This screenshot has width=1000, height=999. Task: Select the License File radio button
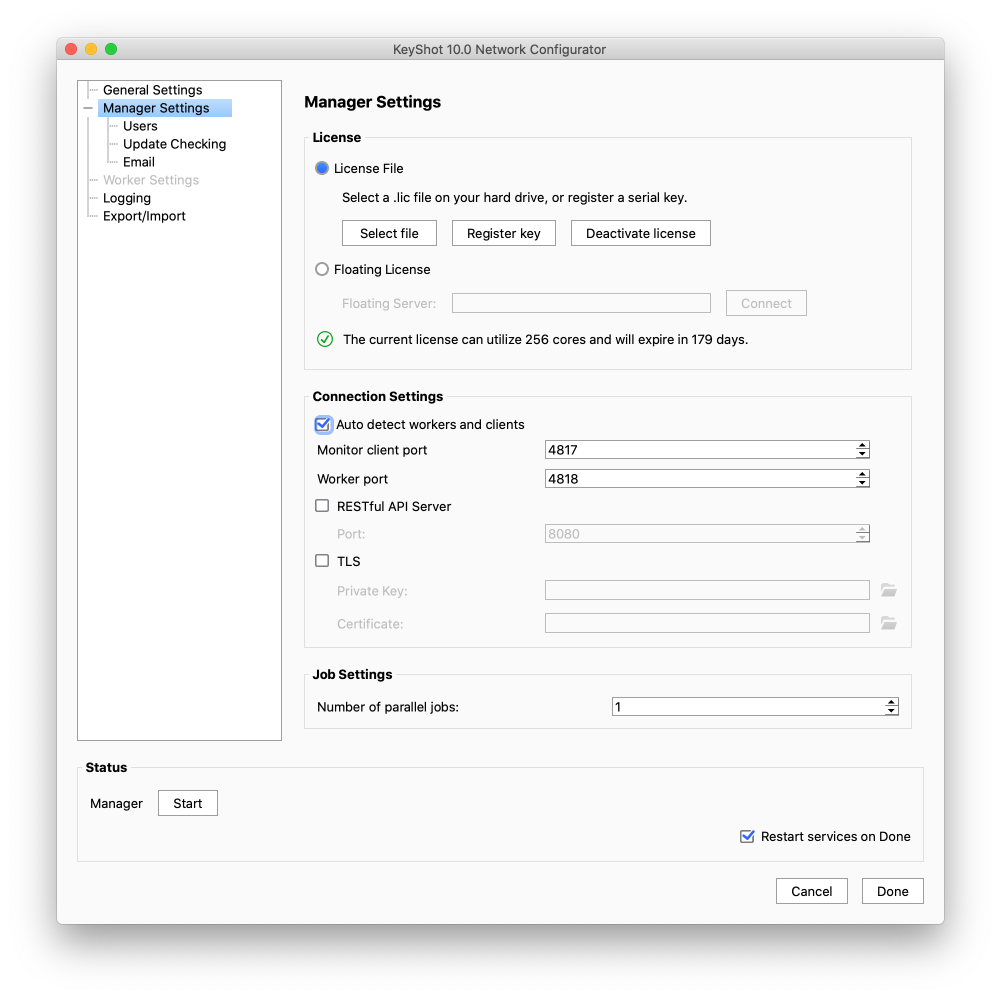tap(322, 168)
